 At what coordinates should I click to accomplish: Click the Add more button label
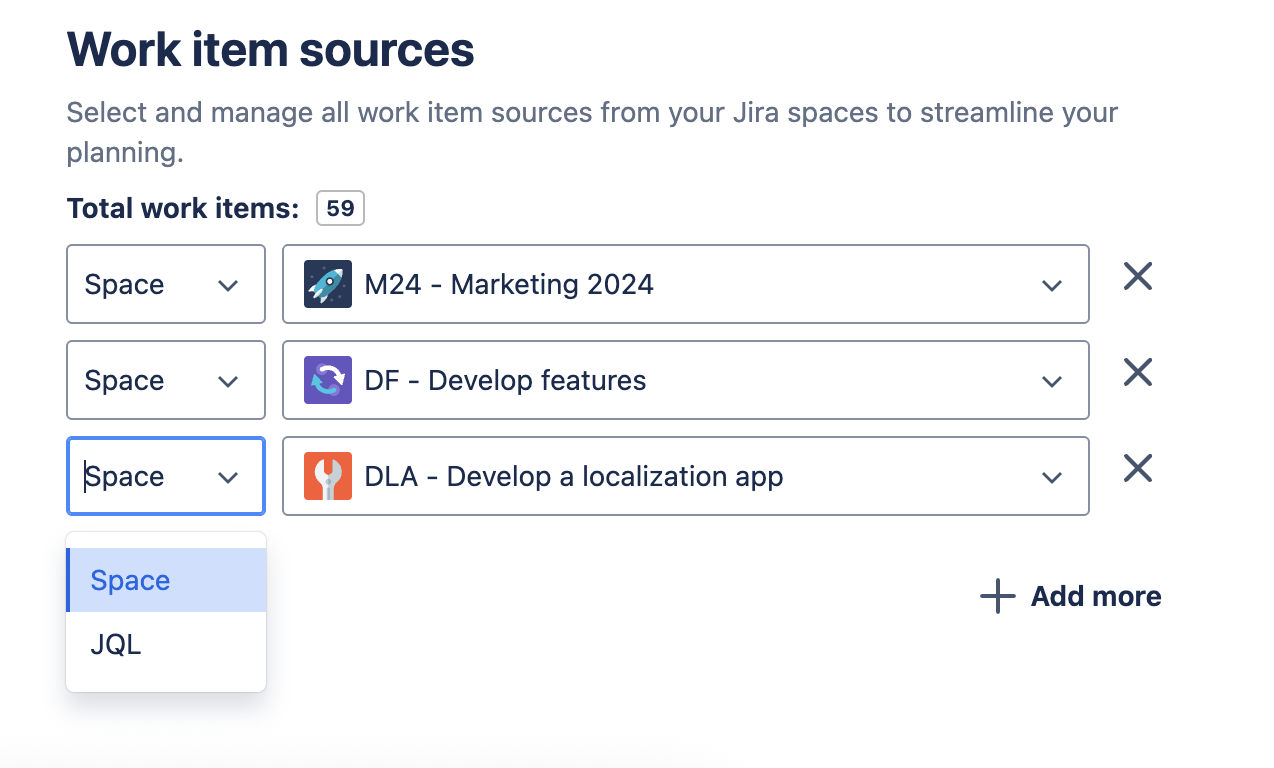tap(1096, 597)
